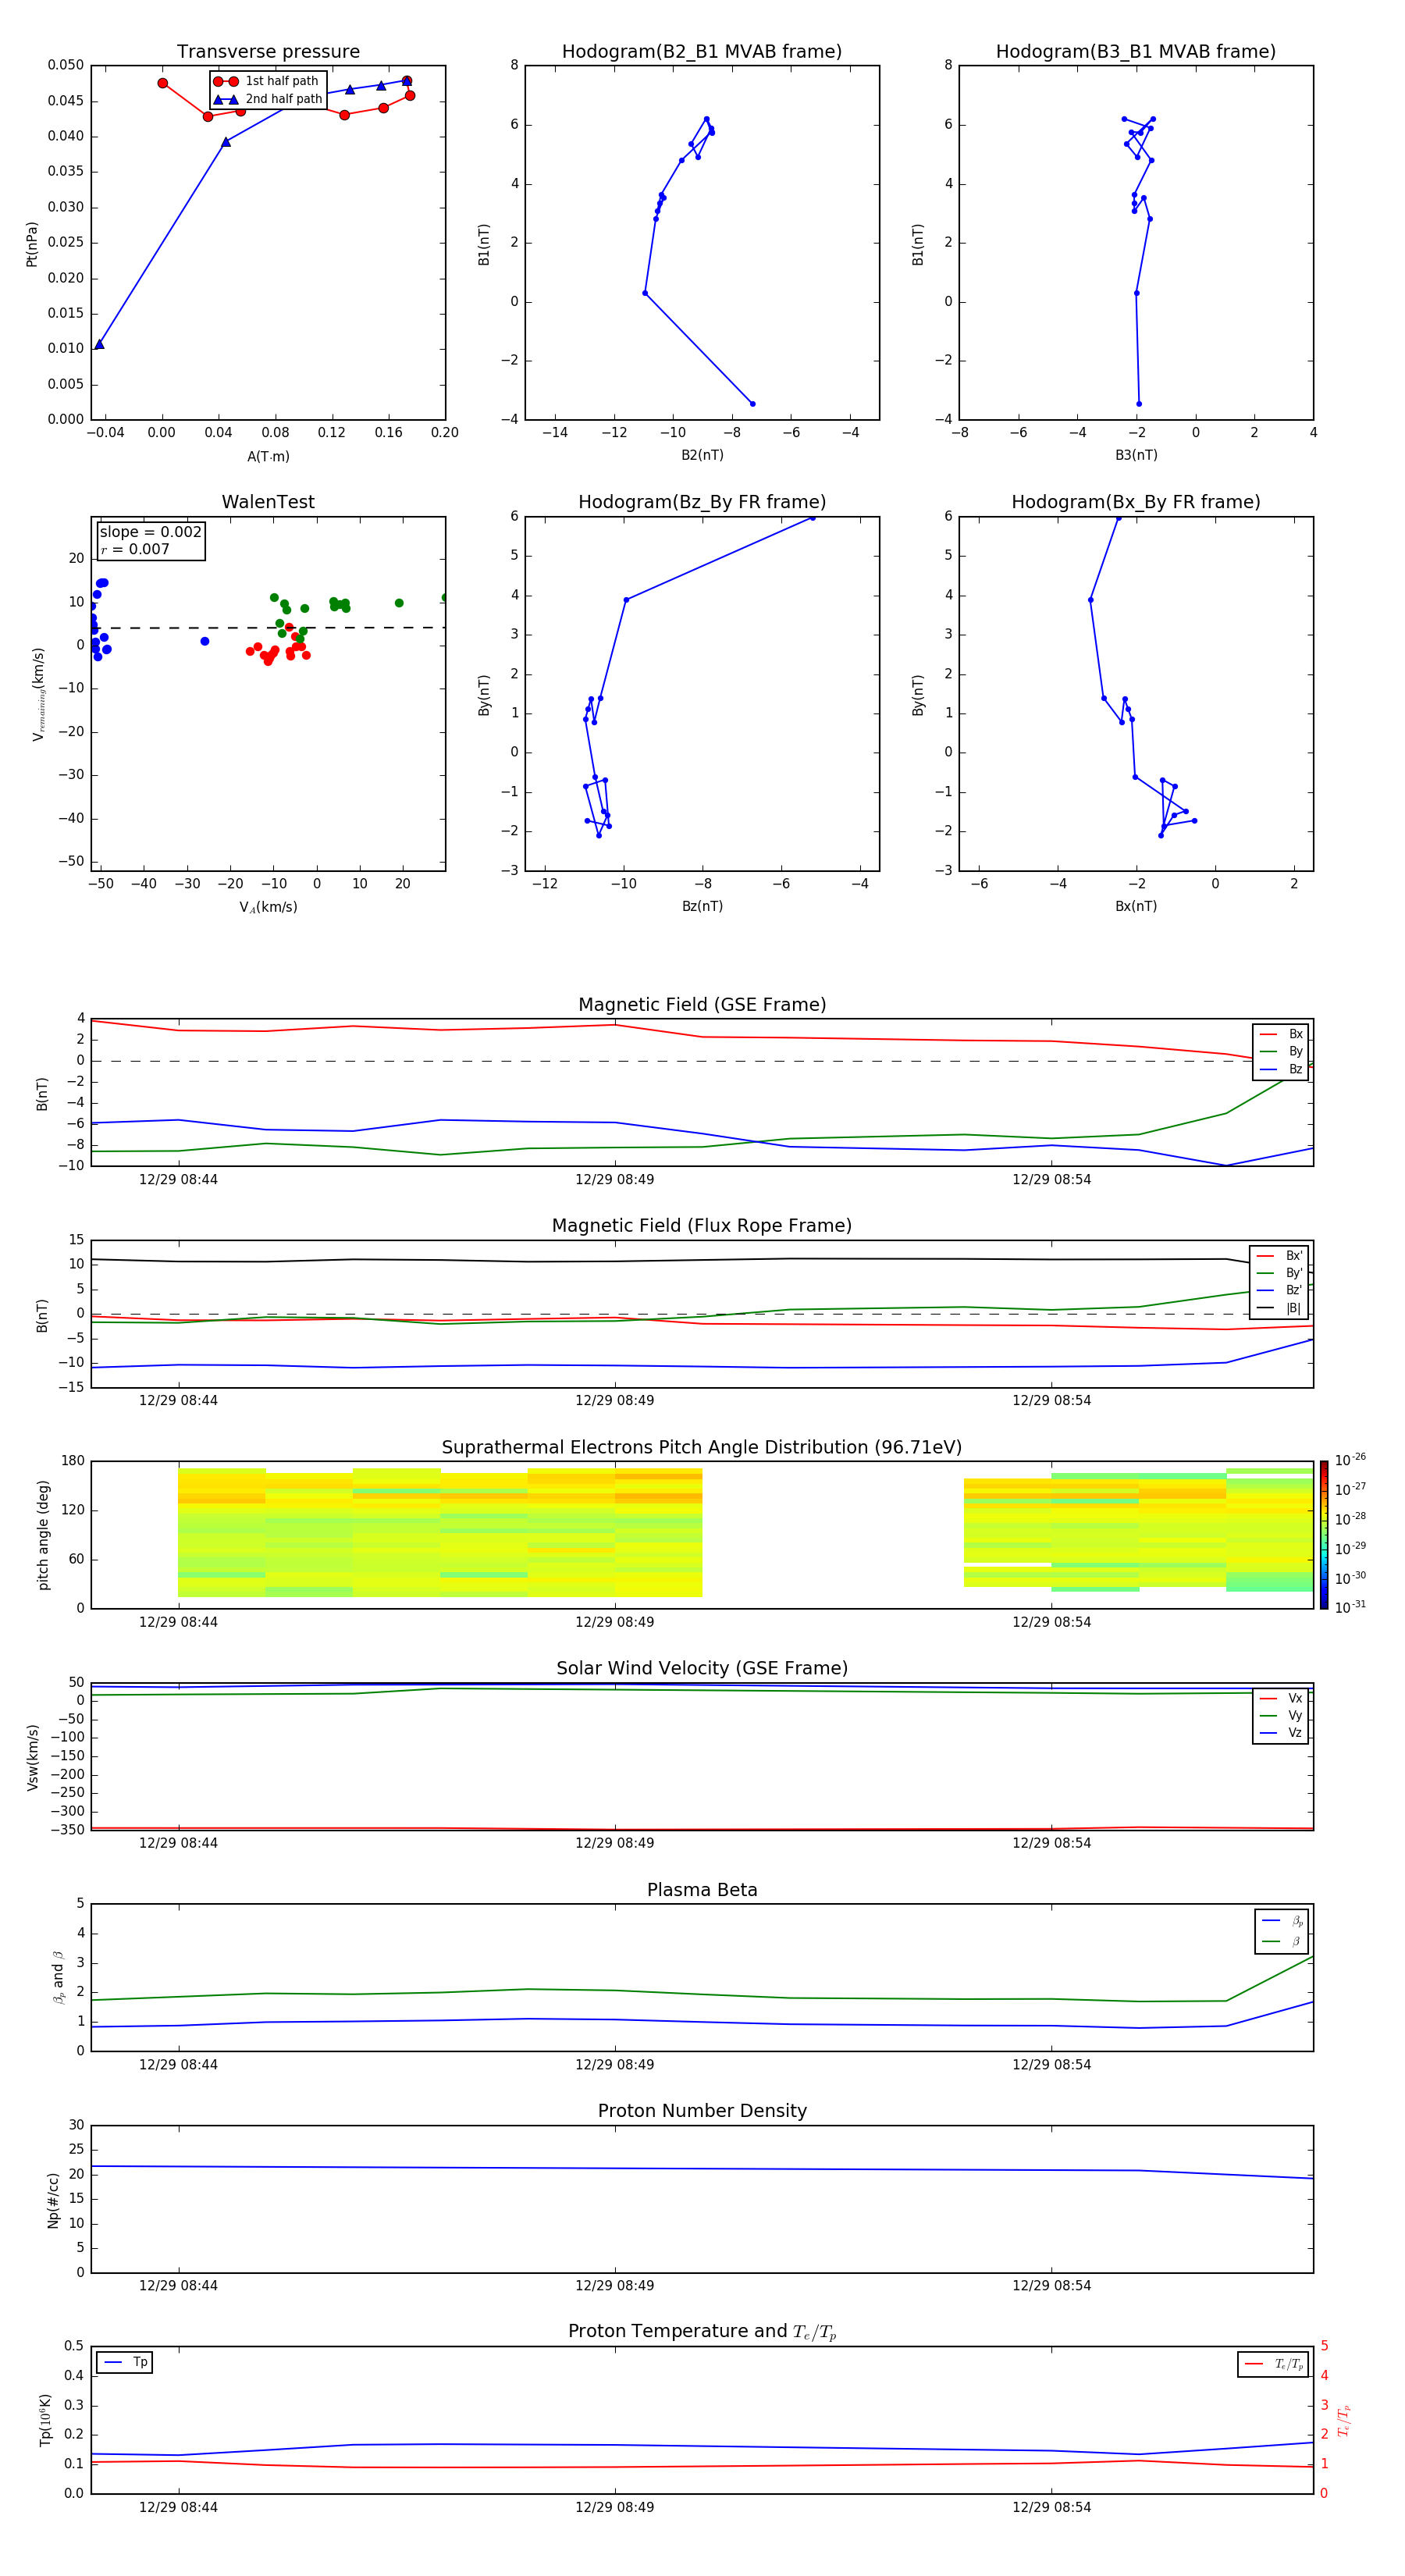The height and width of the screenshot is (2576, 1405).
Task: Select the red 'Te/Tp' legend entry
Action: coord(1274,2364)
